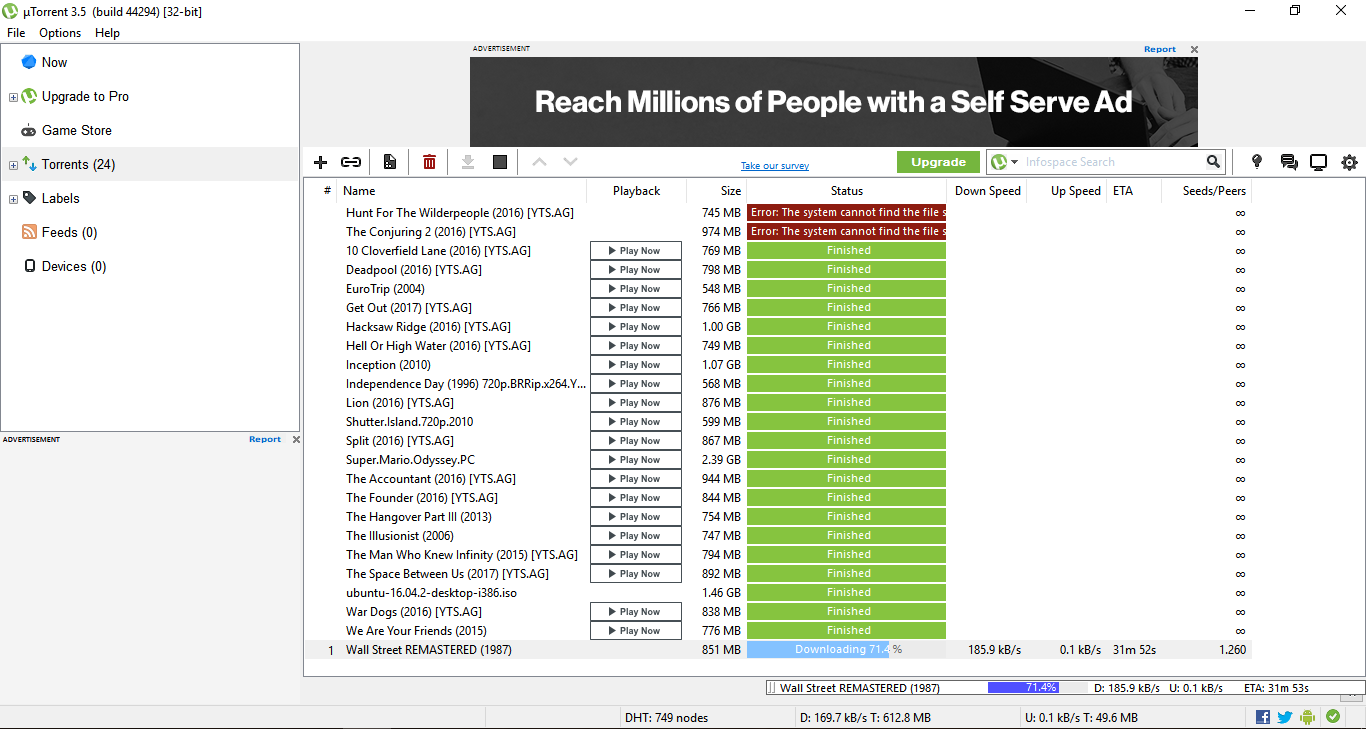Click the red Remove Torrent trash icon
The width and height of the screenshot is (1366, 729).
point(429,162)
